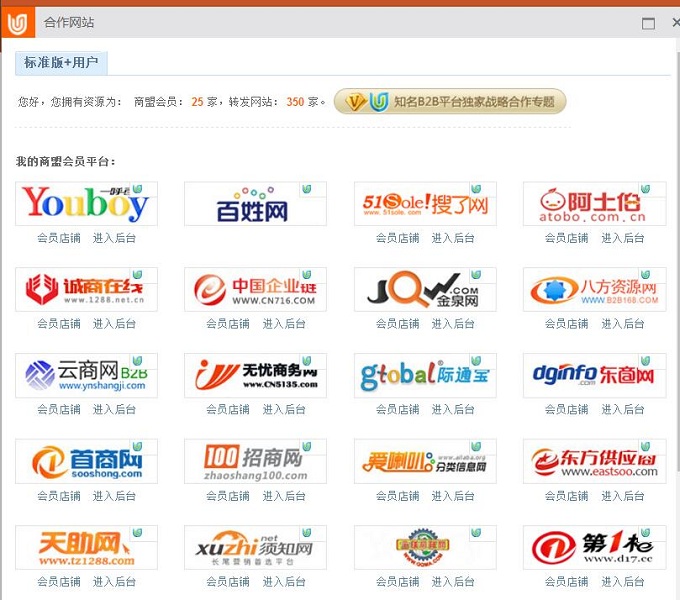Image resolution: width=680 pixels, height=600 pixels.
Task: Click 进入后台 under 百姓网
Action: [284, 238]
